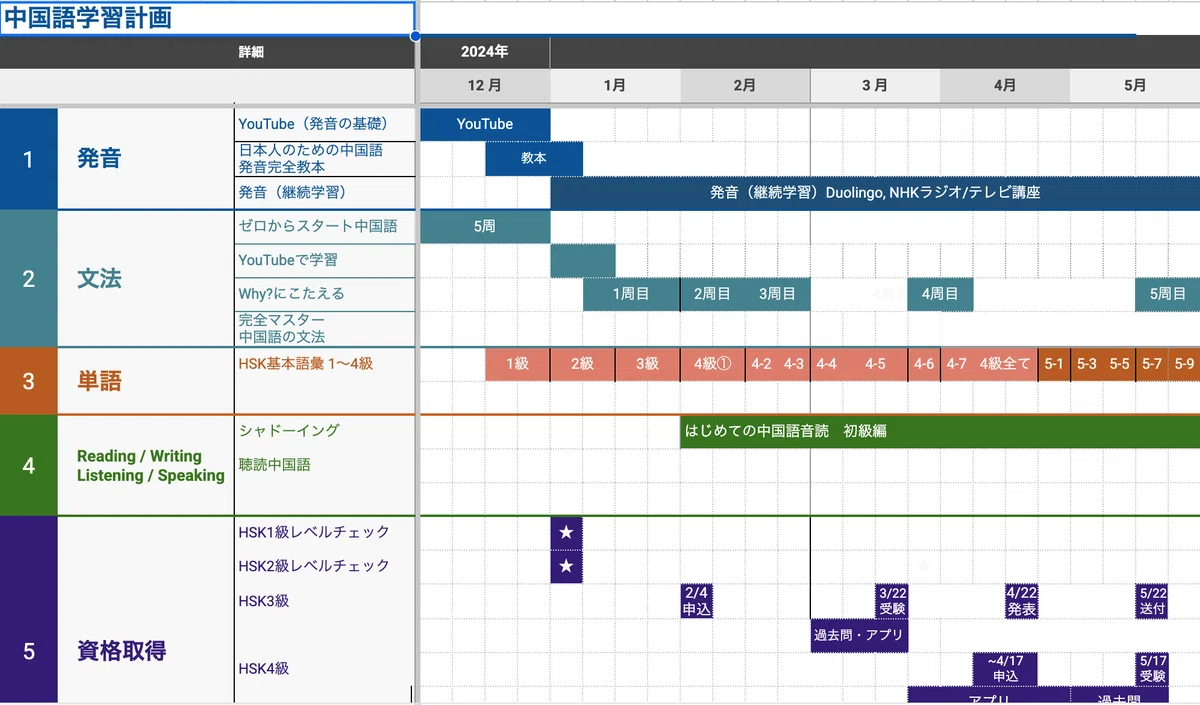Select the number 3 category cell
Viewport: 1200px width, 705px height.
pos(29,381)
